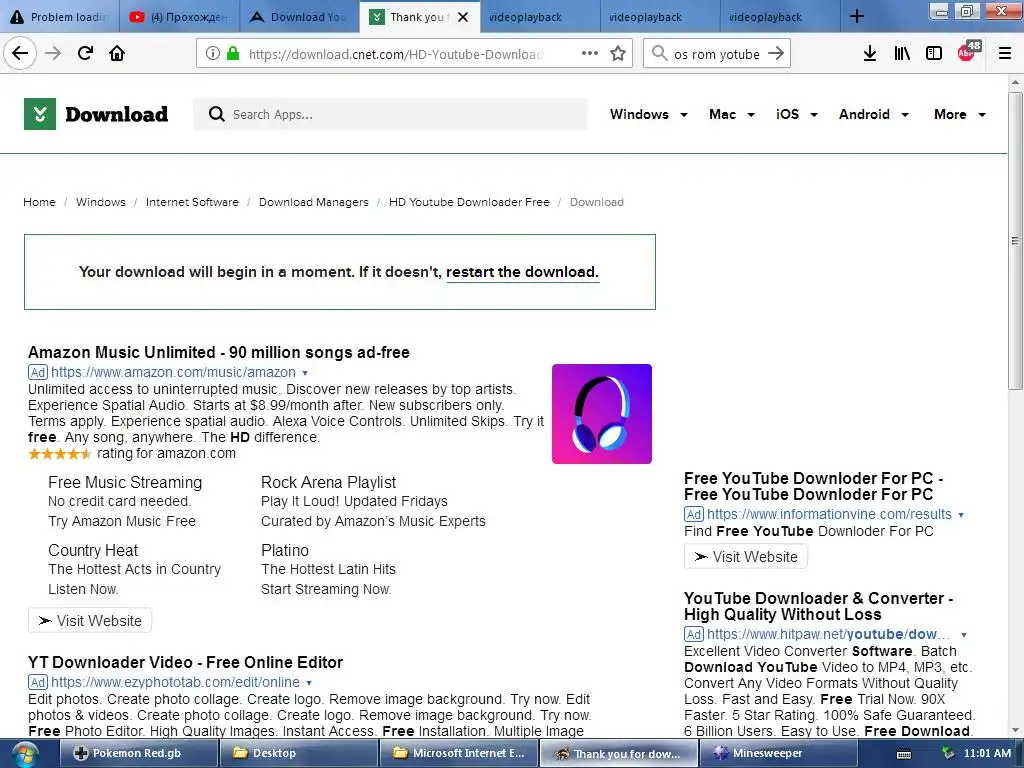Click the green padlock security icon
This screenshot has width=1024, height=768.
(232, 54)
